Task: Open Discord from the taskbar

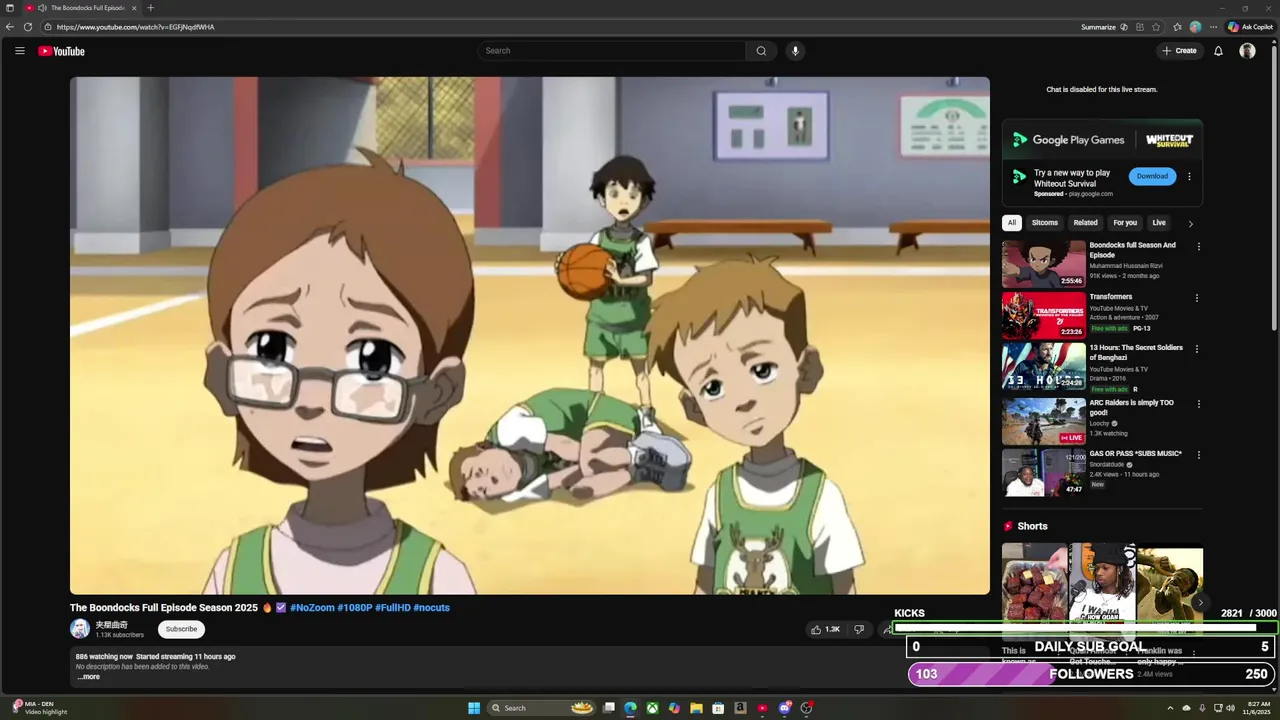Action: (x=784, y=708)
